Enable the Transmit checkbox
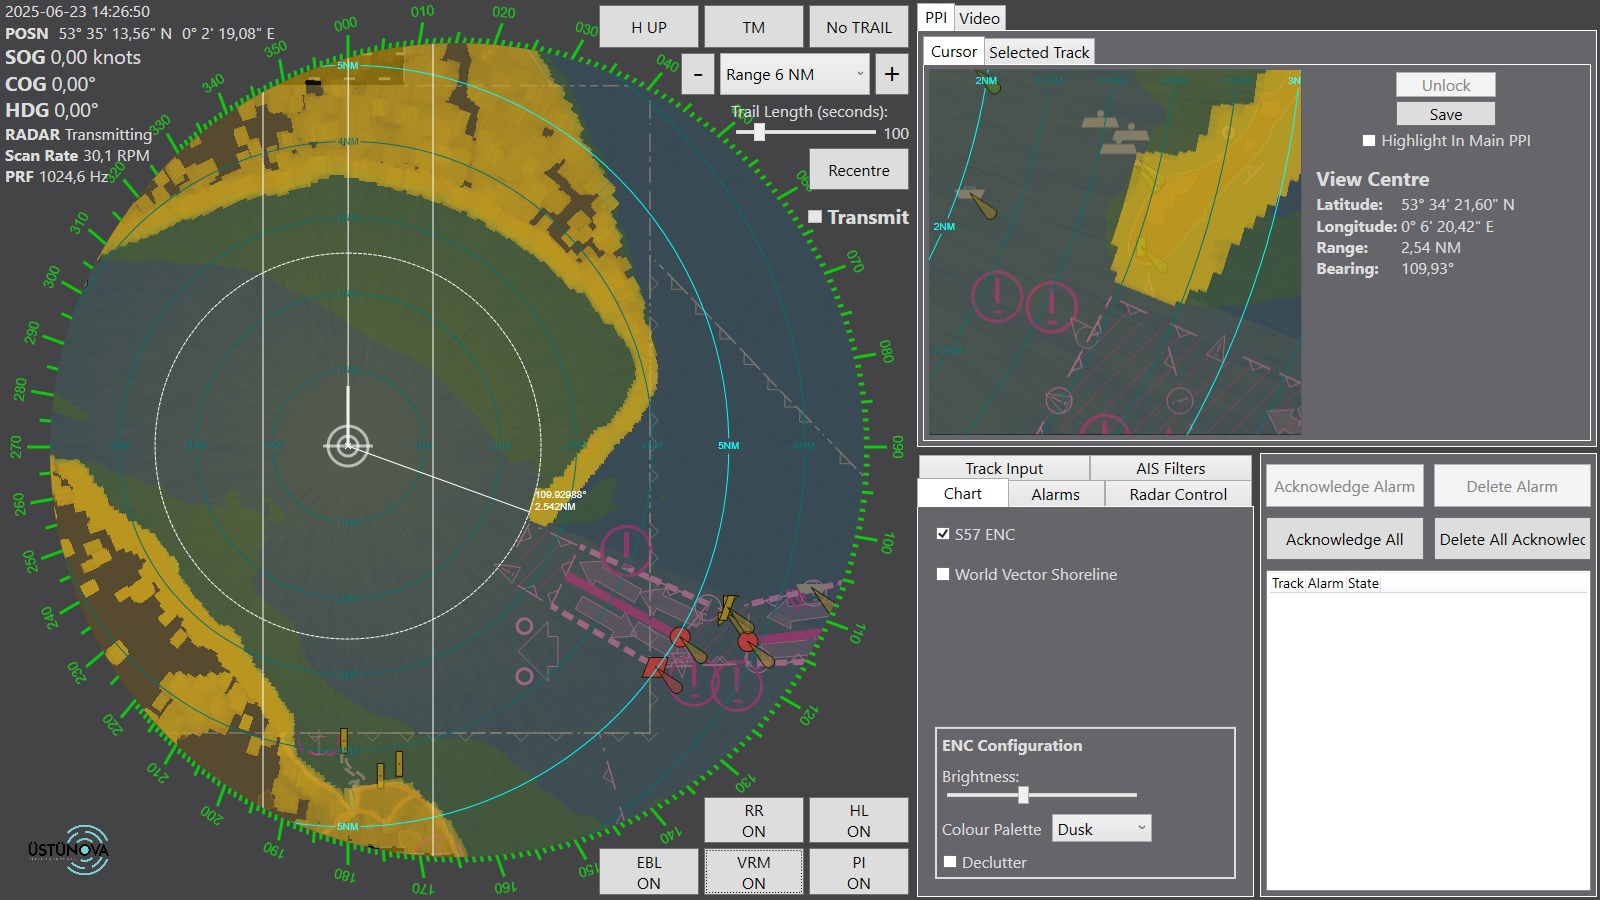This screenshot has height=900, width=1600. coord(815,217)
